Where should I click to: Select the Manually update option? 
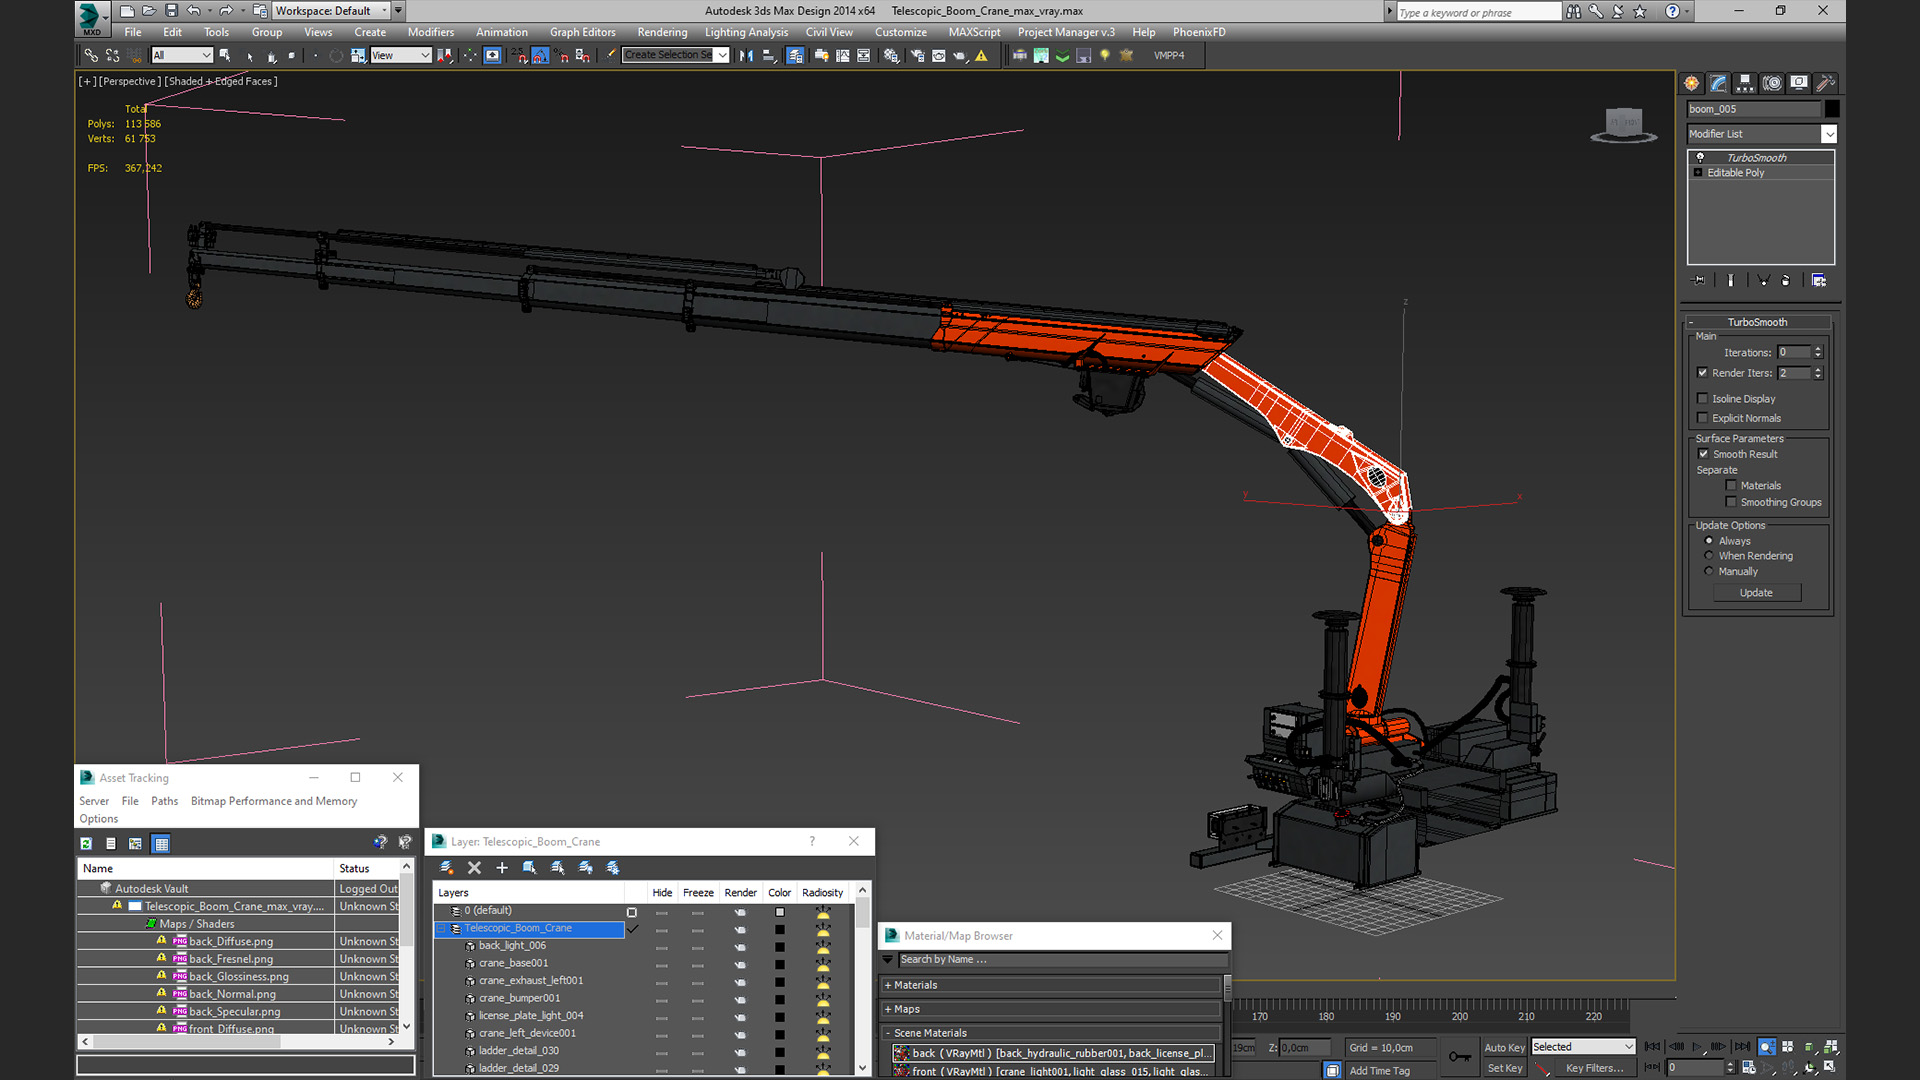click(1709, 572)
